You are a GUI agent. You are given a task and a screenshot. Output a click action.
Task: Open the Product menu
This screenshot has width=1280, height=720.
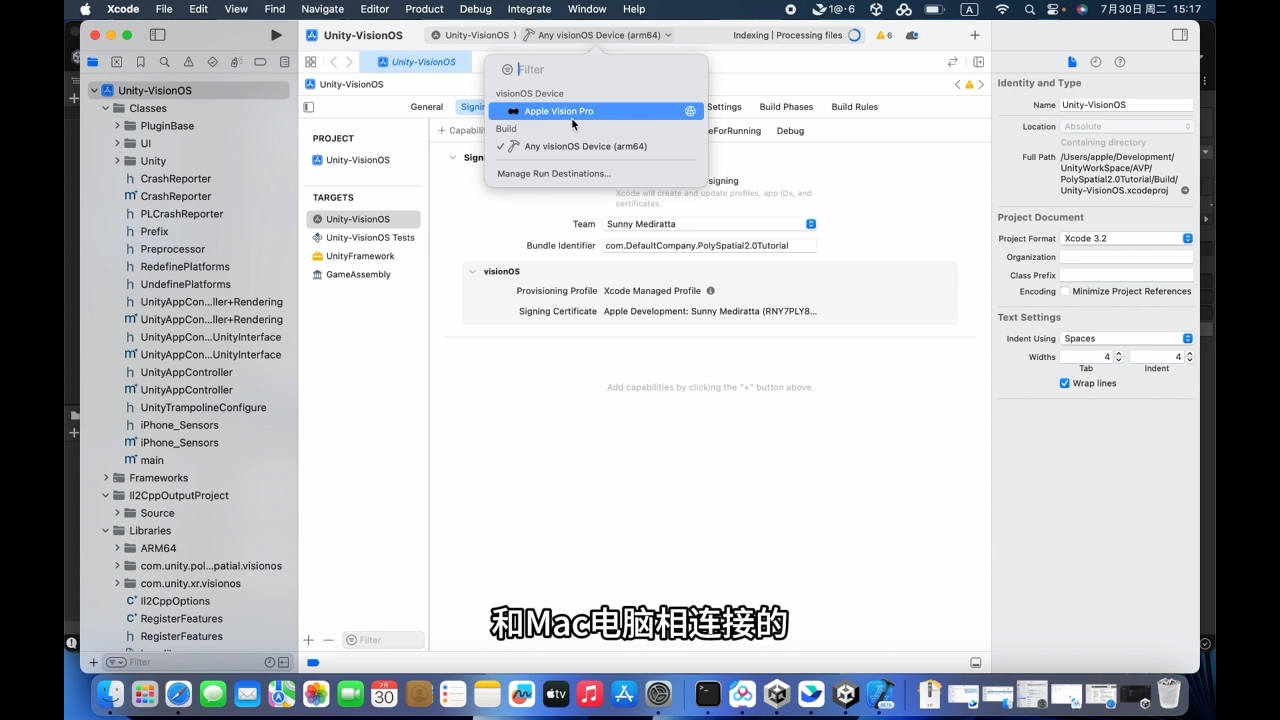click(424, 9)
